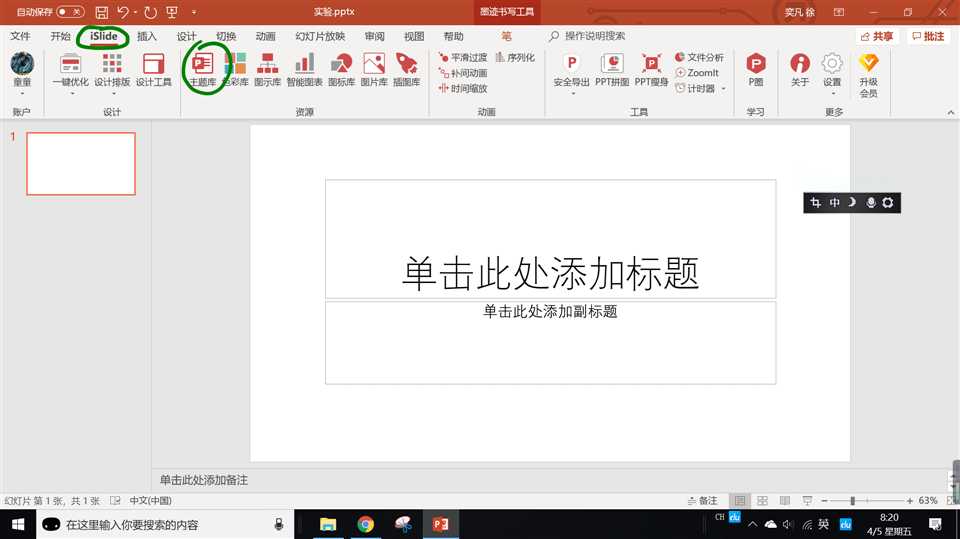Switch to the 插入 Insert tab
Viewport: 960px width, 539px height.
146,36
